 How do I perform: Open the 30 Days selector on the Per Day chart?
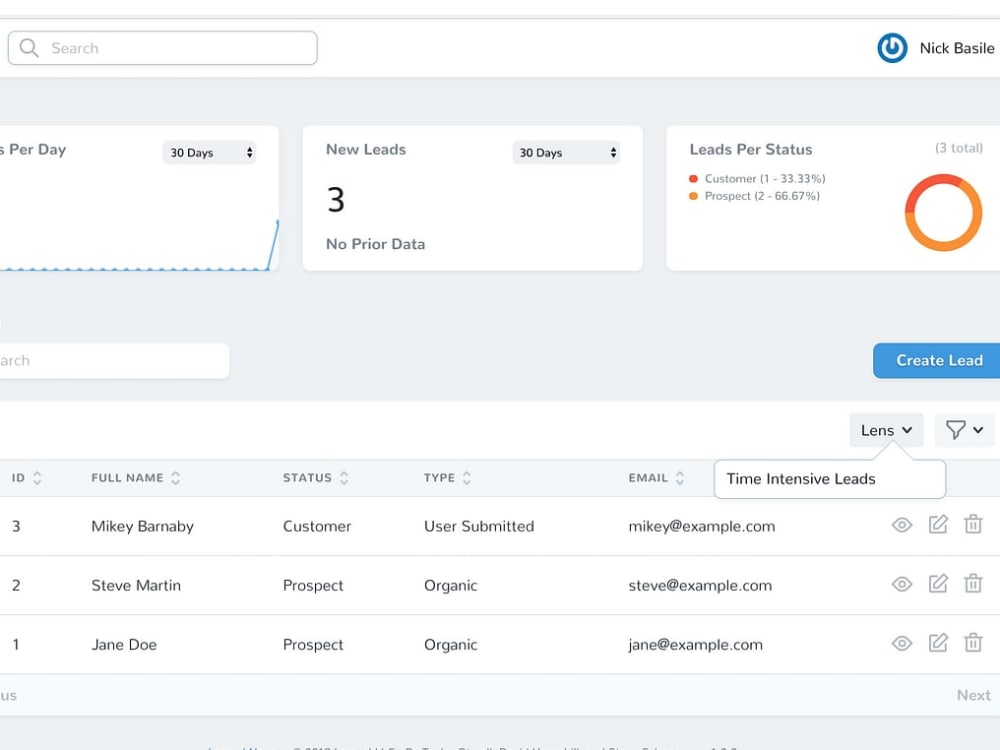click(x=209, y=152)
